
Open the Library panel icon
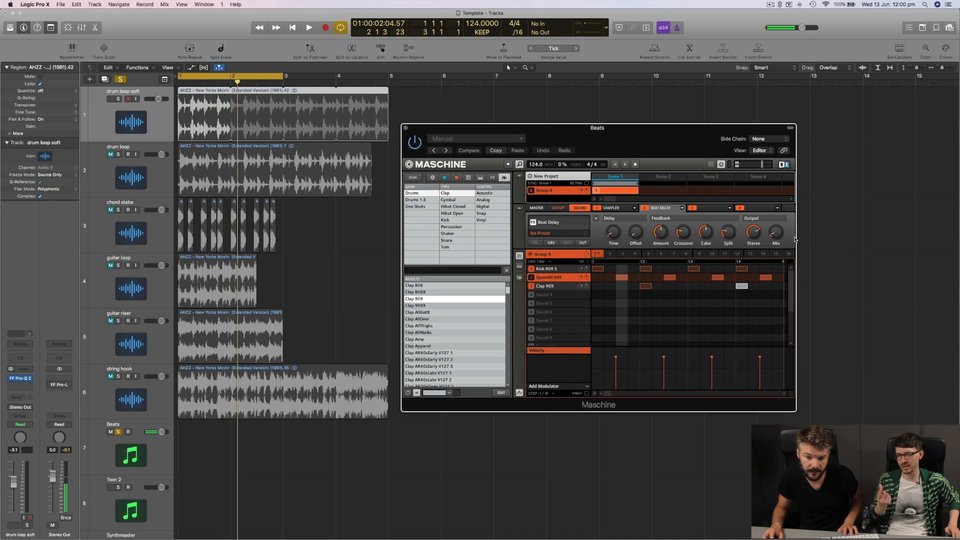pyautogui.click(x=10, y=28)
